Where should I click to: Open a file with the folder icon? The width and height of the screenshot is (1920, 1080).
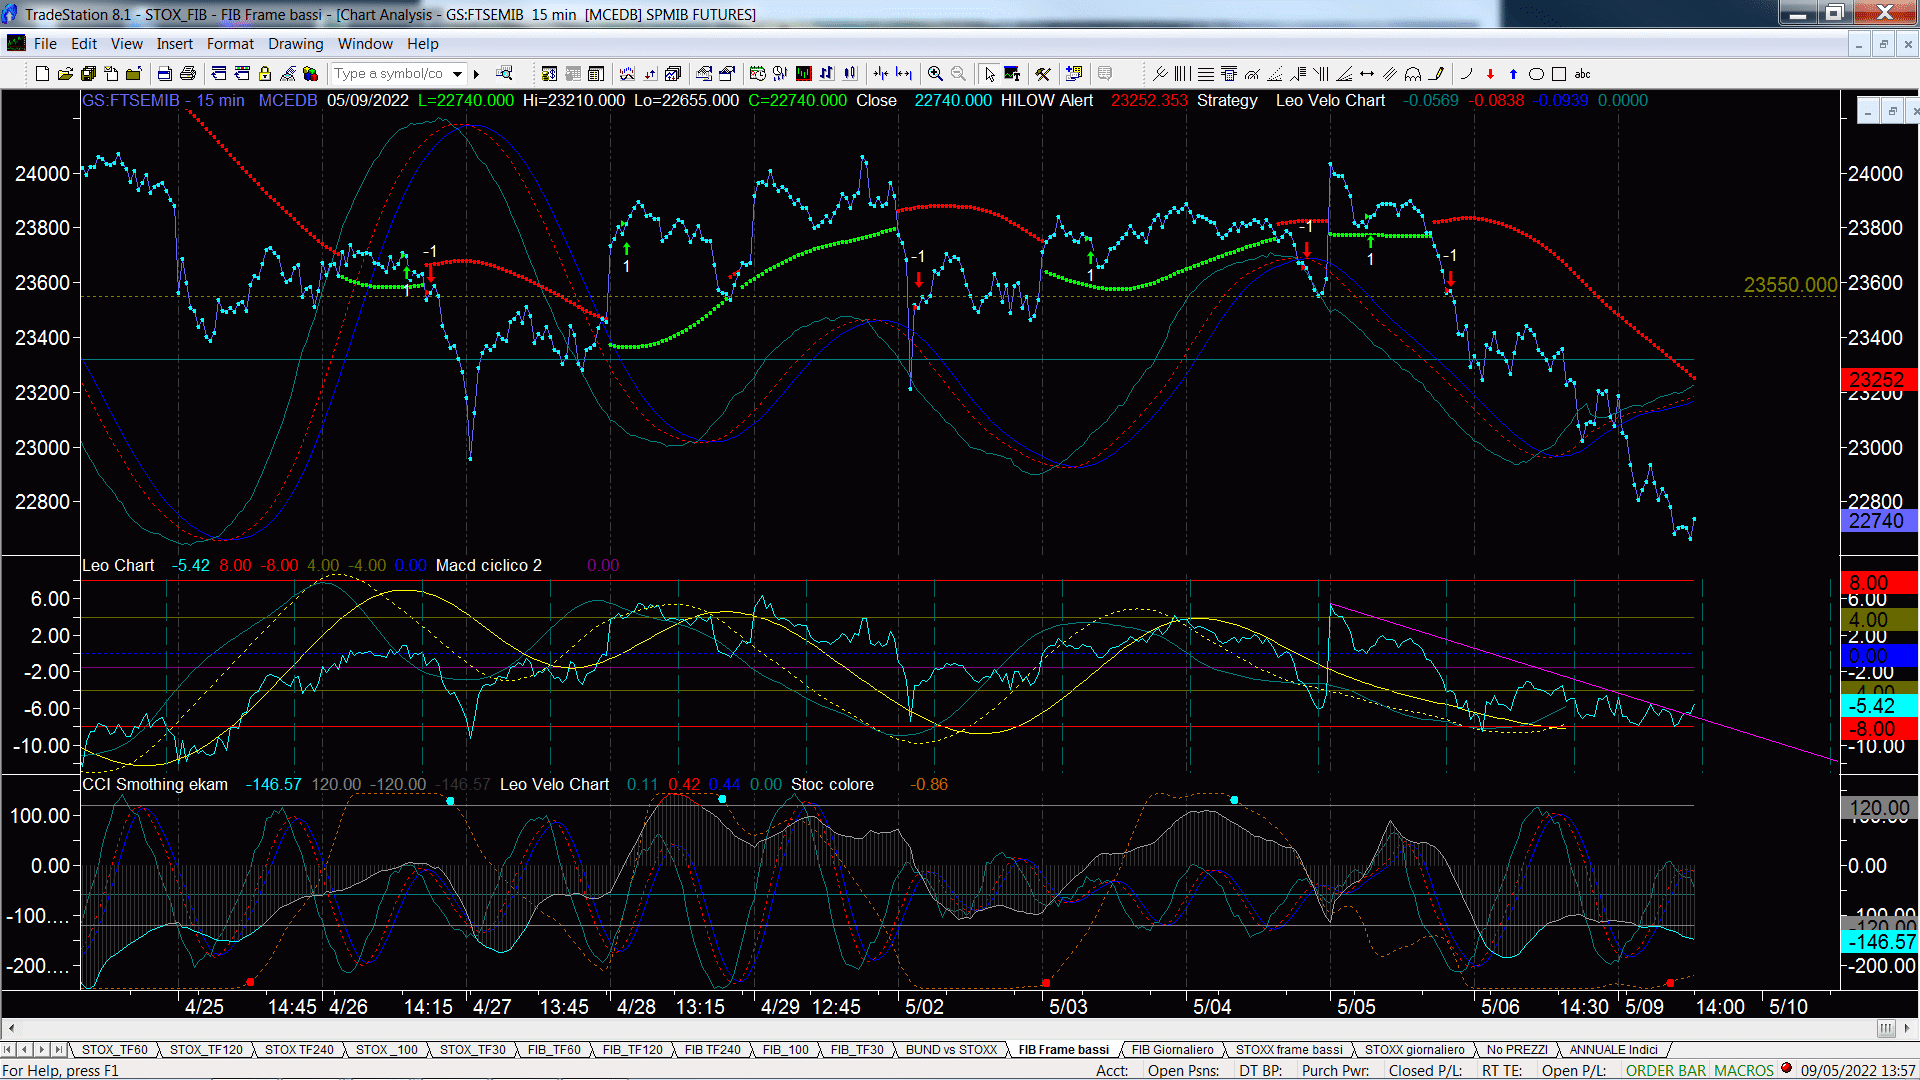(65, 74)
